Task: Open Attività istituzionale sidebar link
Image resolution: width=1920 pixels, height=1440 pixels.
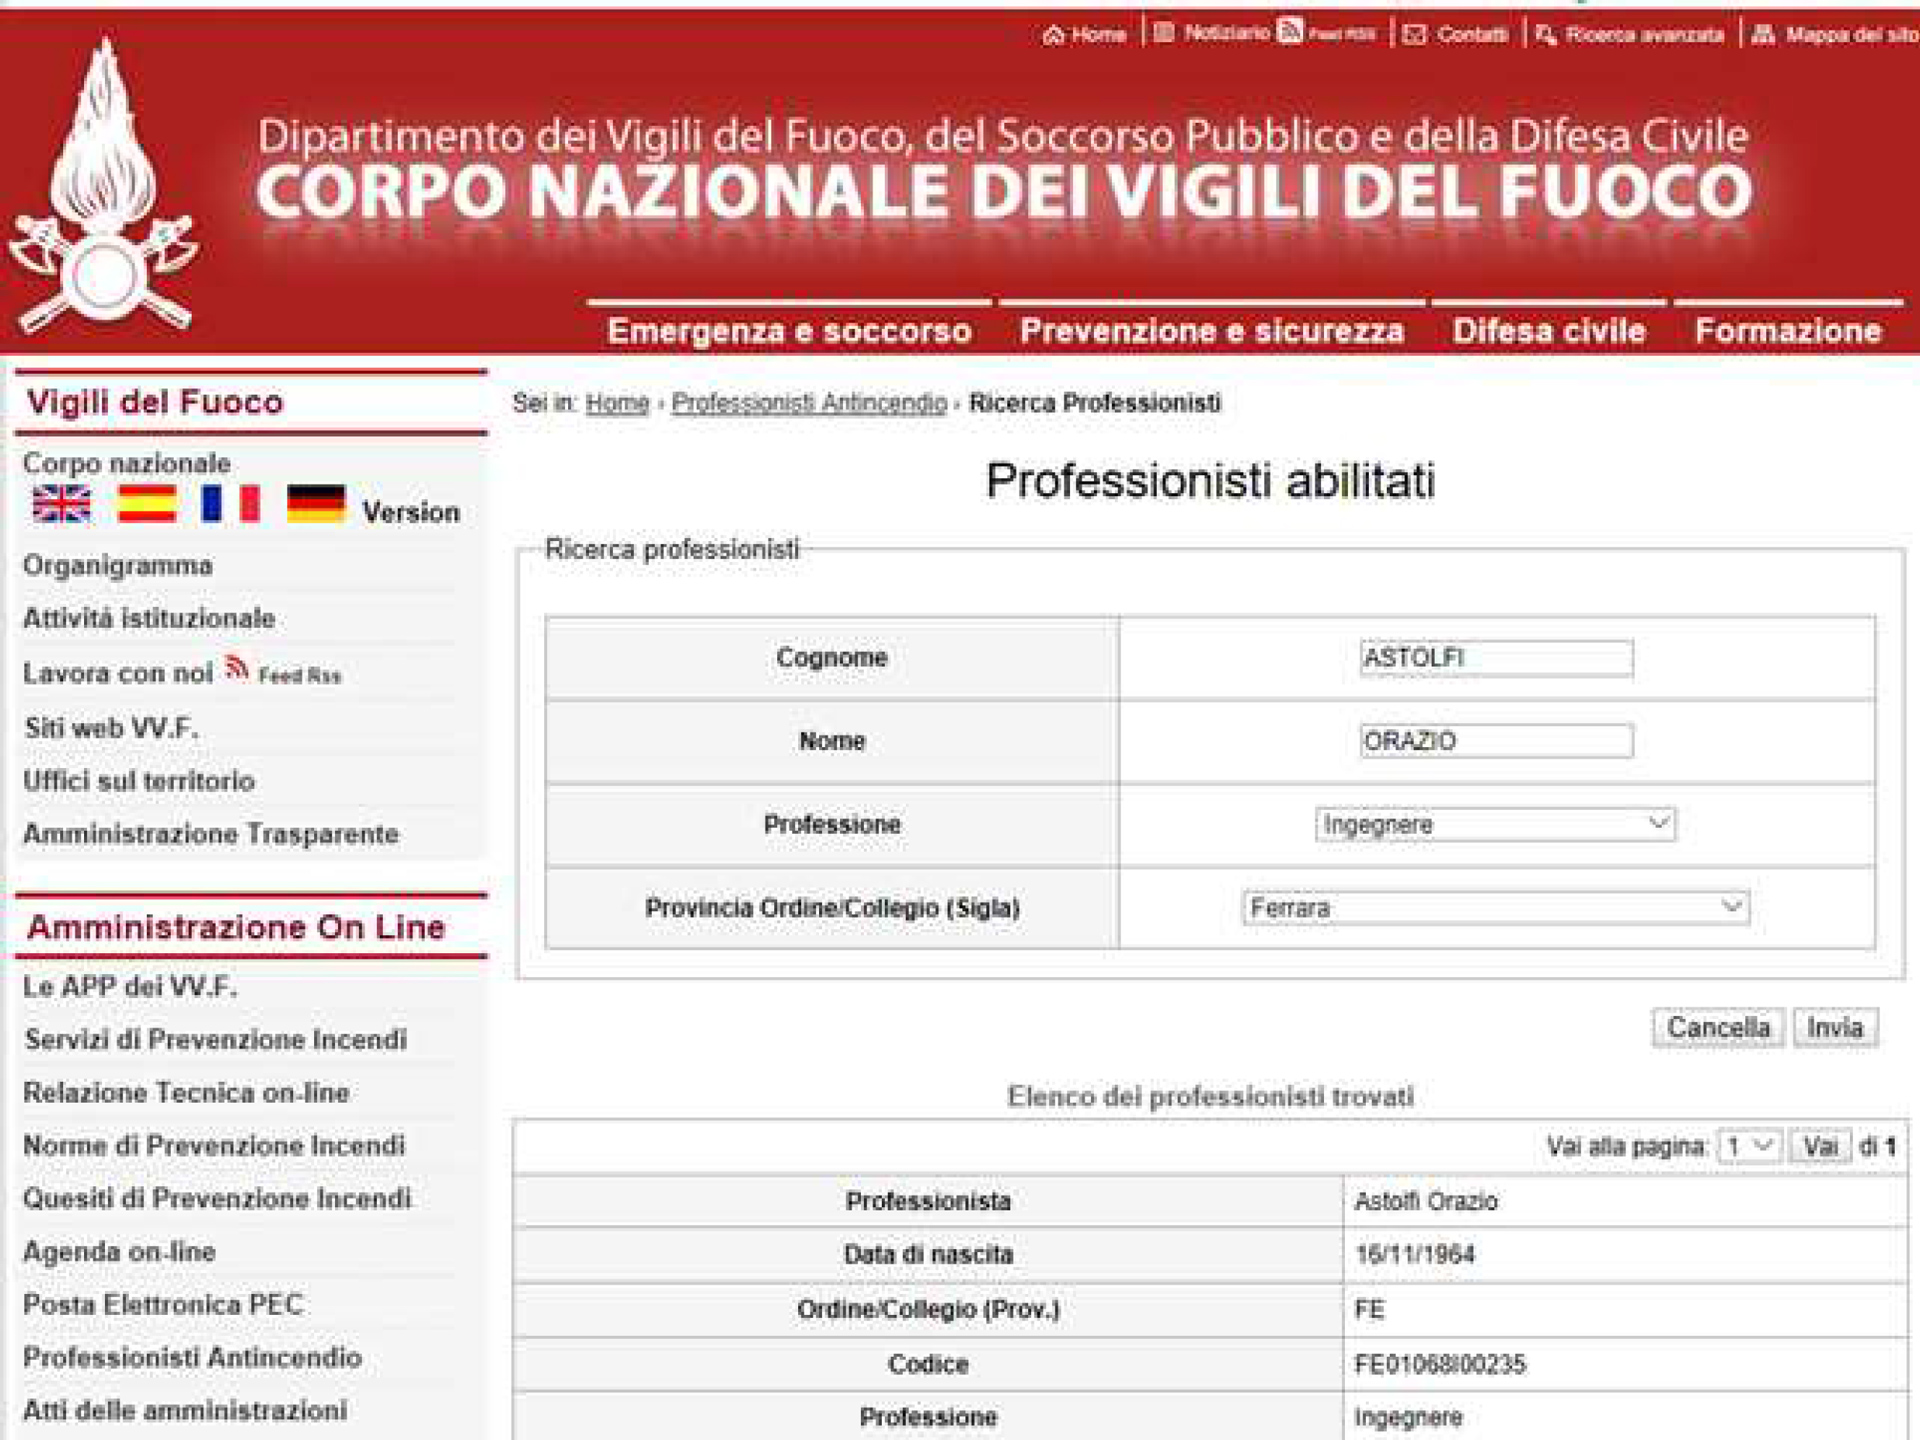Action: tap(149, 618)
